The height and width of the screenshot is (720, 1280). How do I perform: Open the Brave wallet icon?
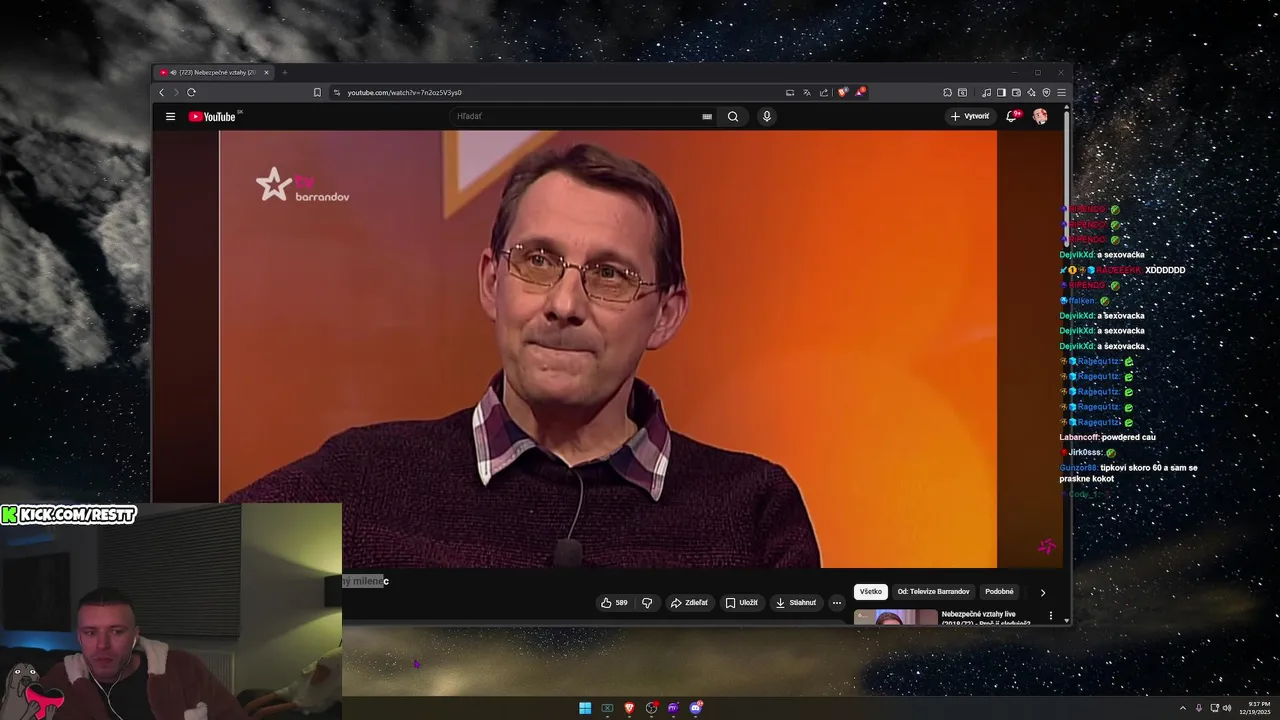click(x=1016, y=92)
